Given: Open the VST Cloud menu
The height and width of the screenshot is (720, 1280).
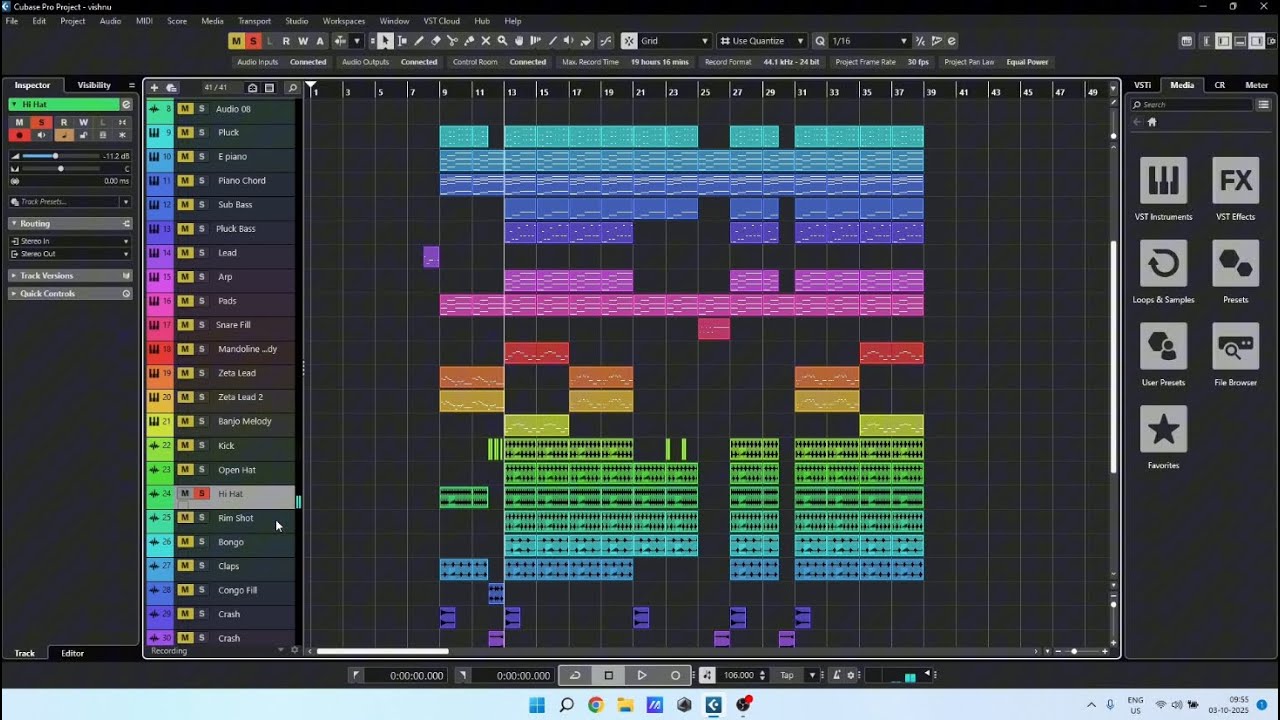Looking at the screenshot, I should click(441, 21).
